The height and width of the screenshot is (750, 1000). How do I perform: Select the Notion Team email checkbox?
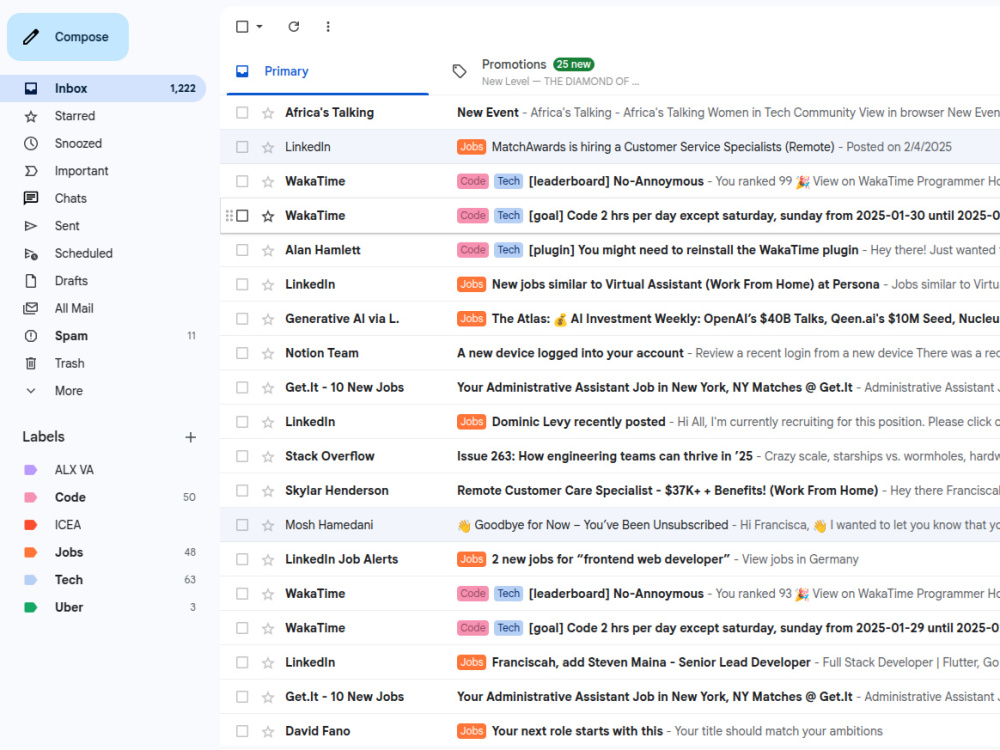click(242, 353)
